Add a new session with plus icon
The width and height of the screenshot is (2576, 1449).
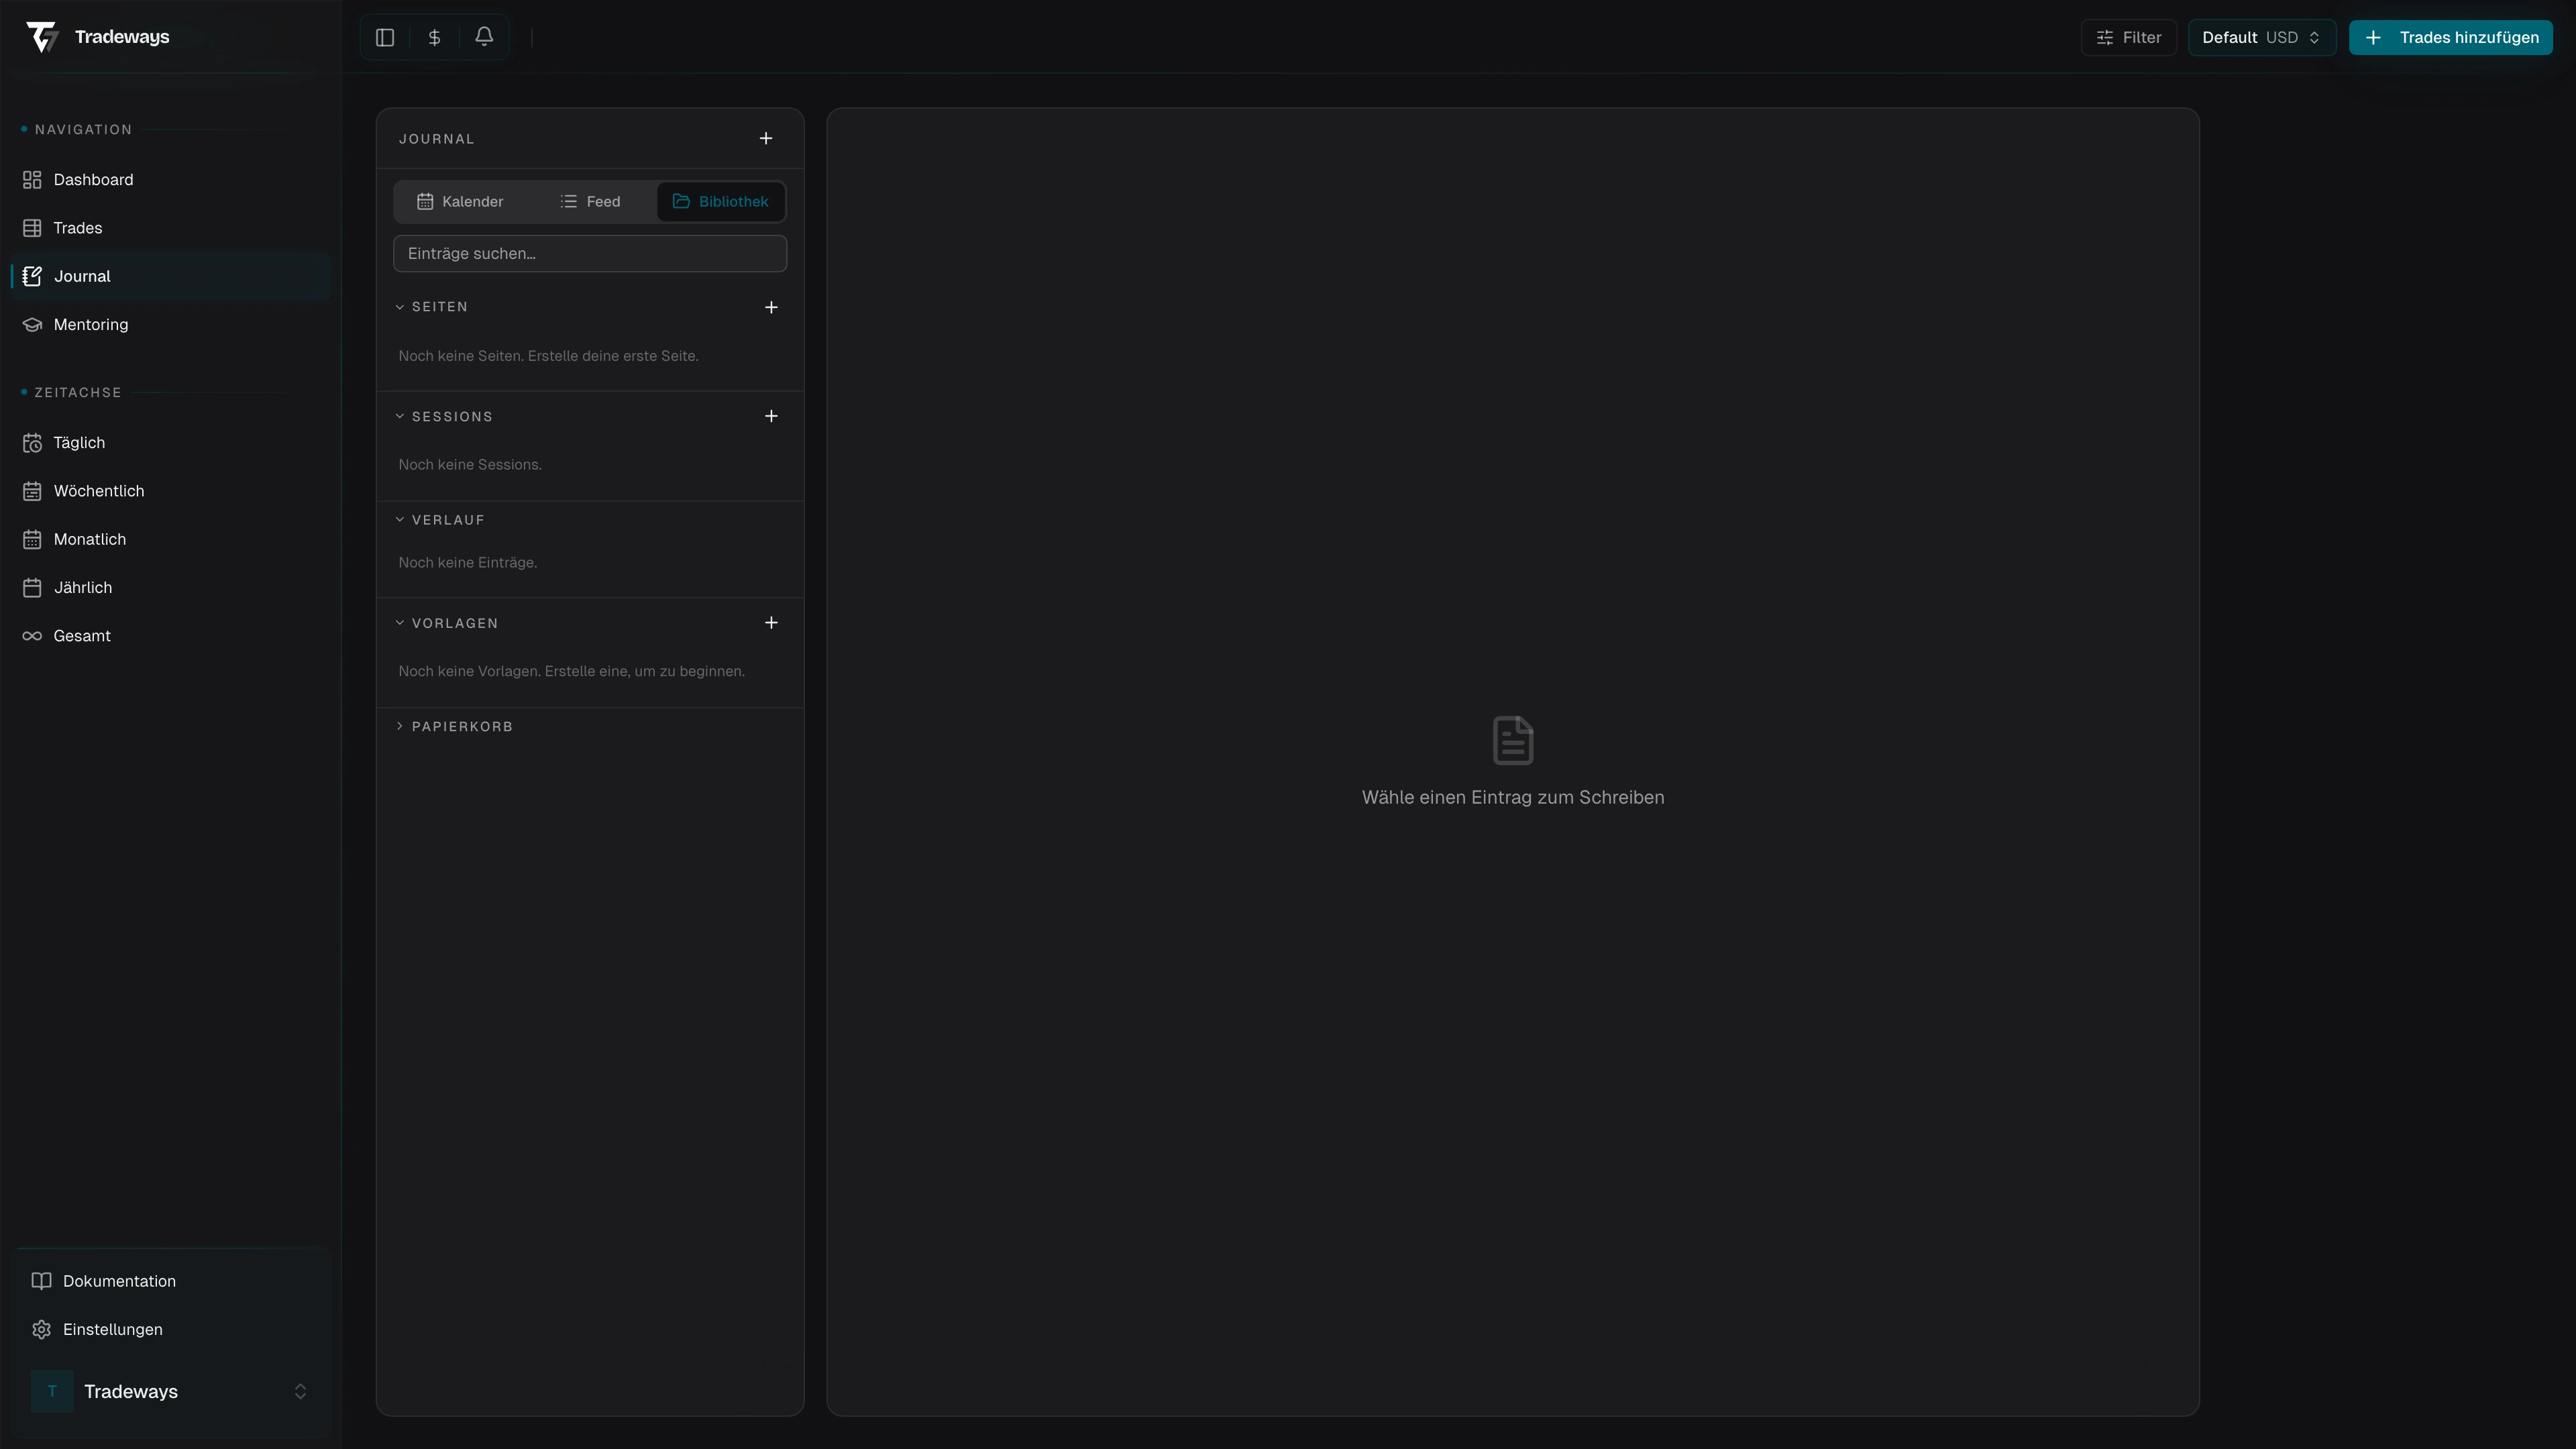pos(771,416)
